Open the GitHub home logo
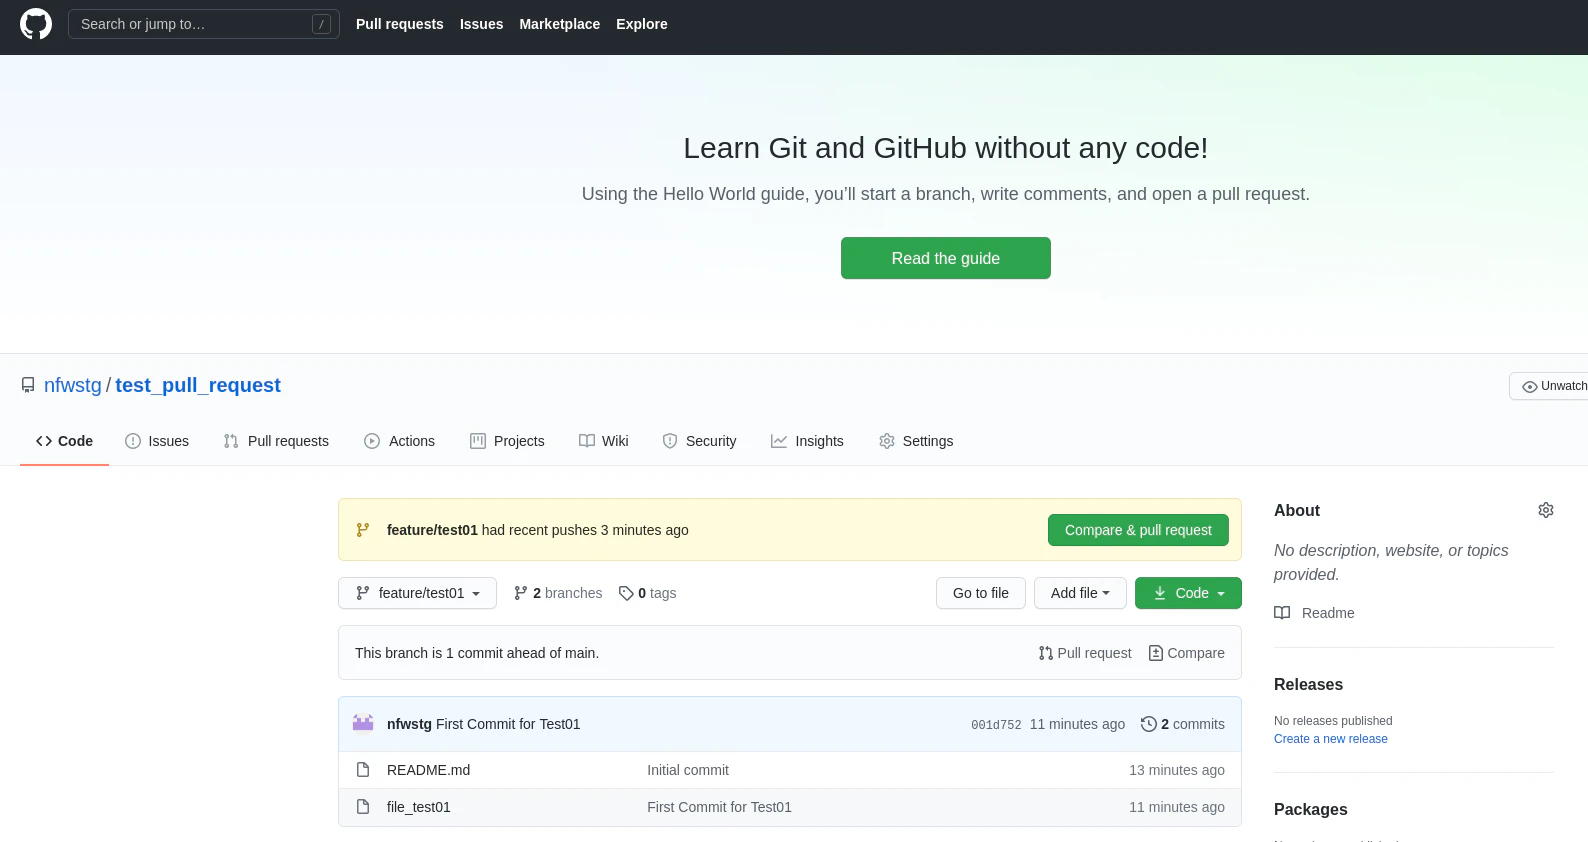Screen dimensions: 1588x842 point(36,24)
